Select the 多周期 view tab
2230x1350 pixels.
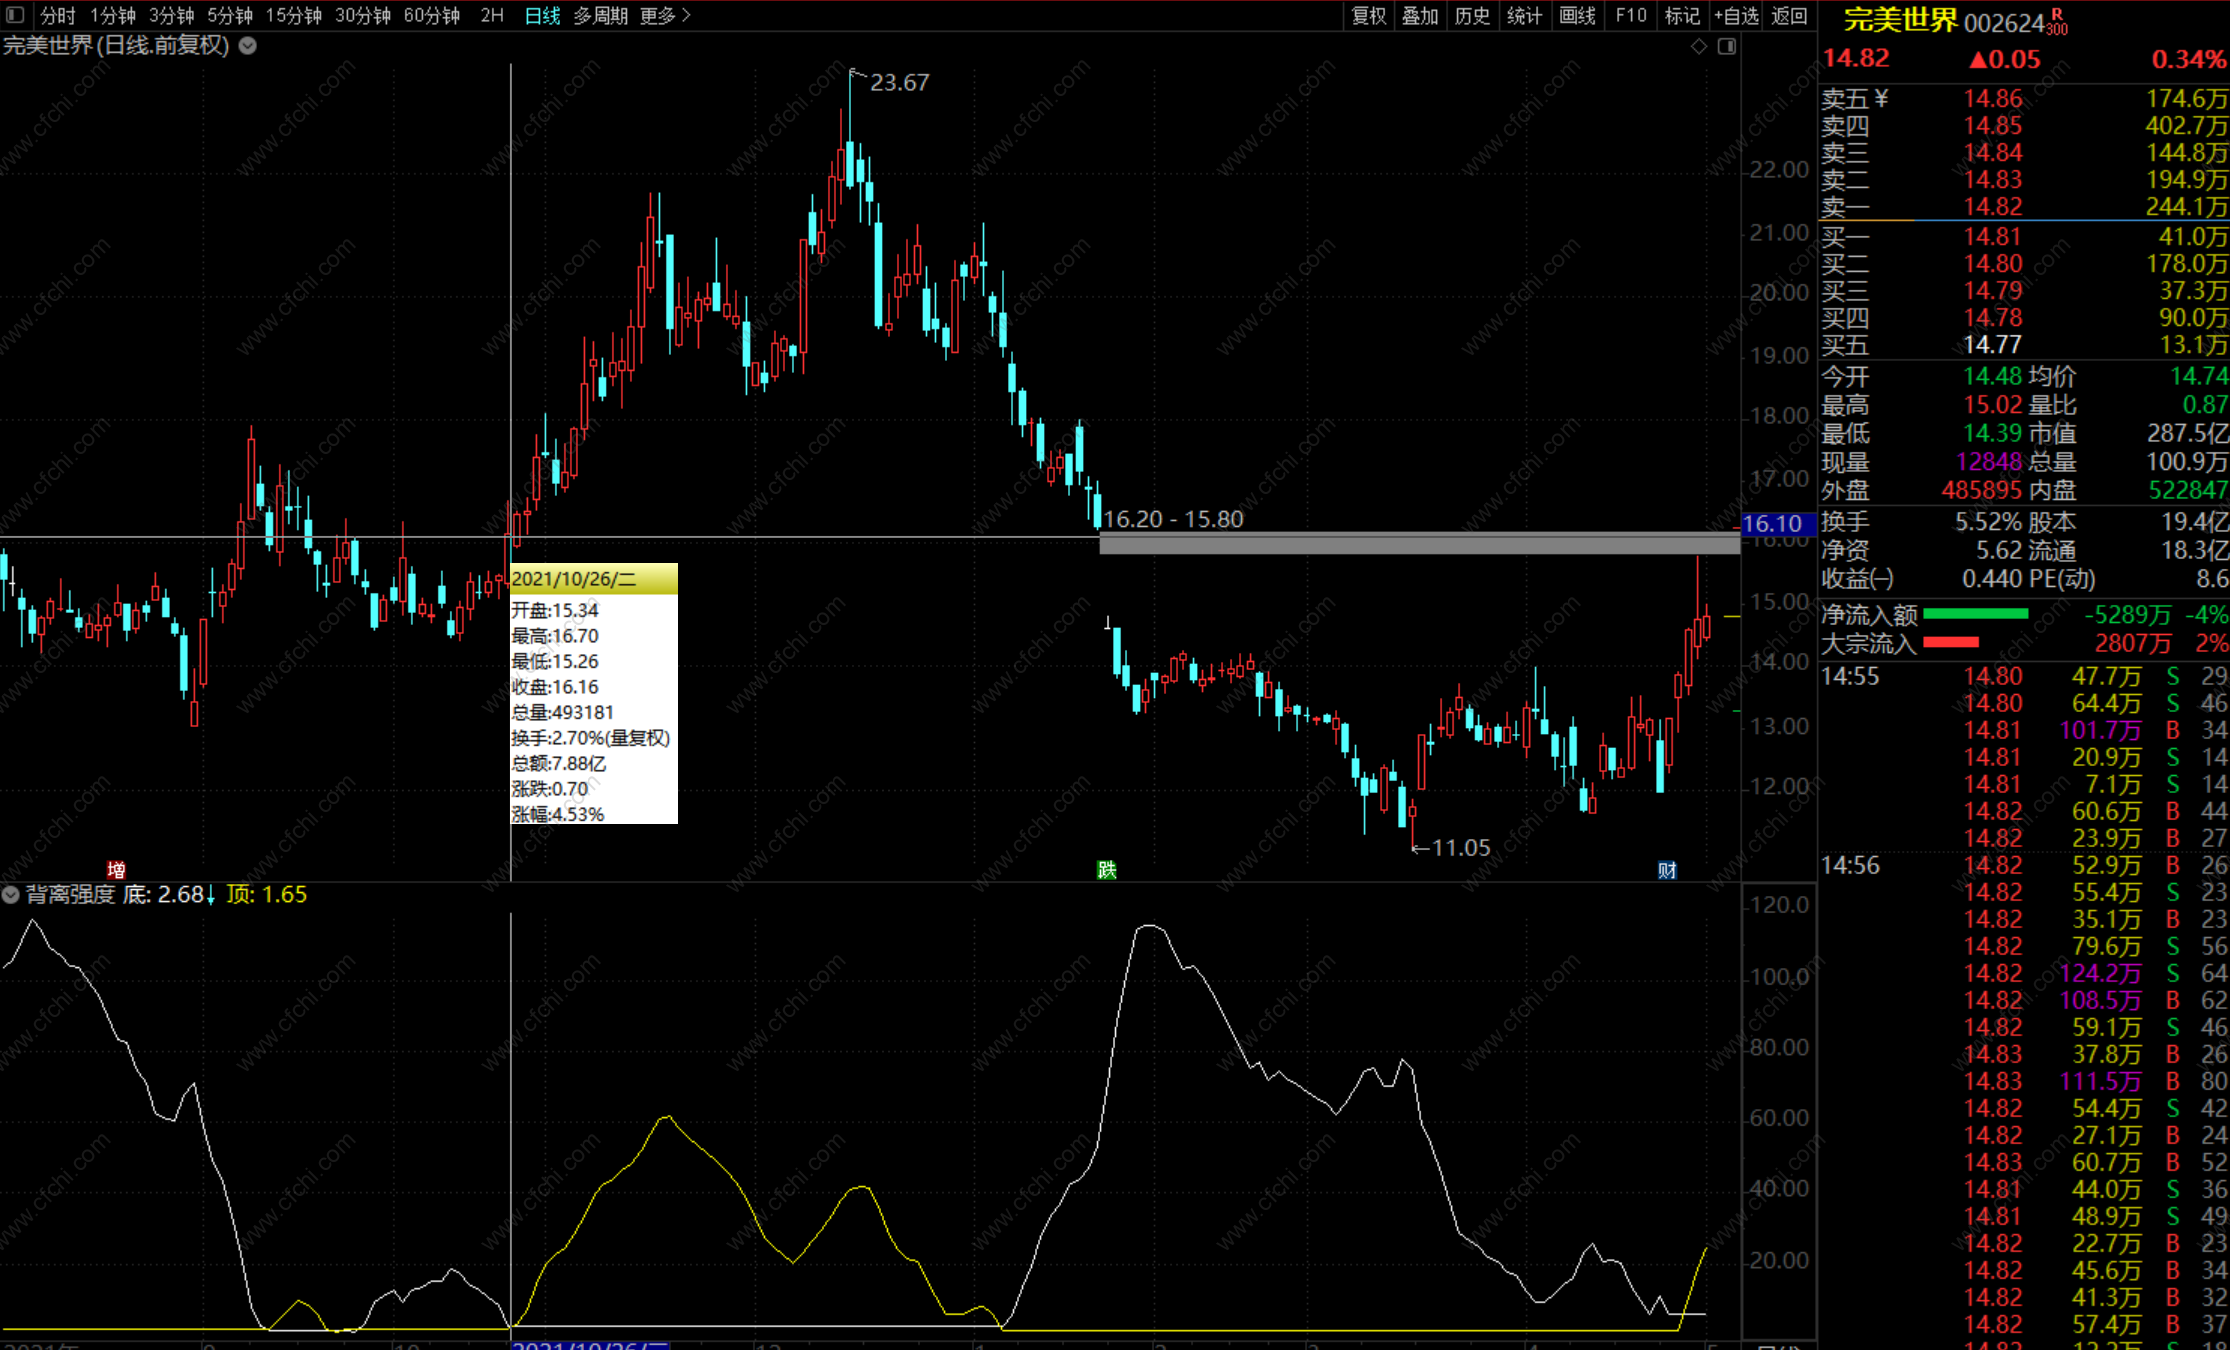click(x=600, y=15)
